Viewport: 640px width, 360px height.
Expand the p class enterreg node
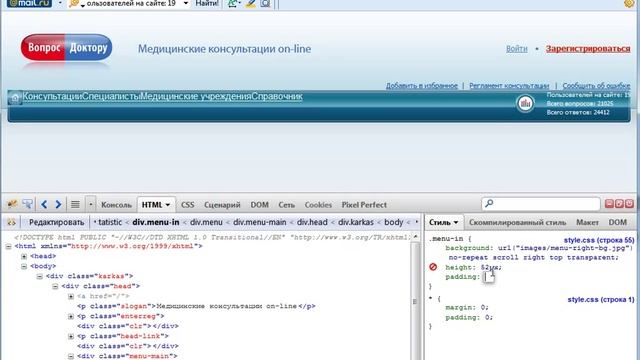(x=71, y=316)
